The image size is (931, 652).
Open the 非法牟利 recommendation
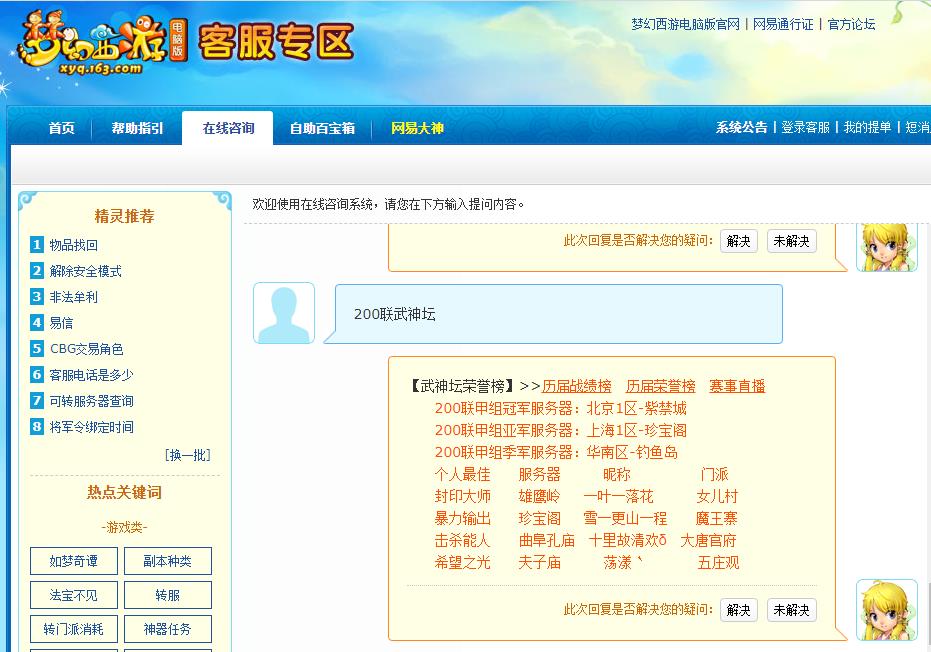[74, 297]
